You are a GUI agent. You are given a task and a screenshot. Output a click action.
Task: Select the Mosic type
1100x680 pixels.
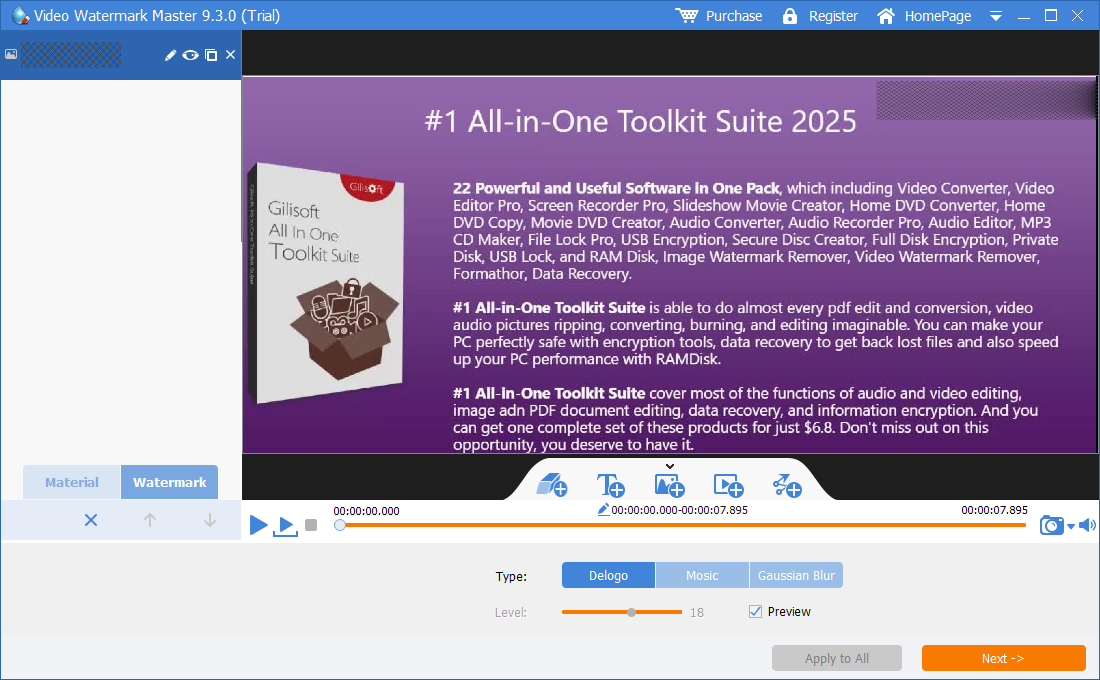[x=702, y=575]
